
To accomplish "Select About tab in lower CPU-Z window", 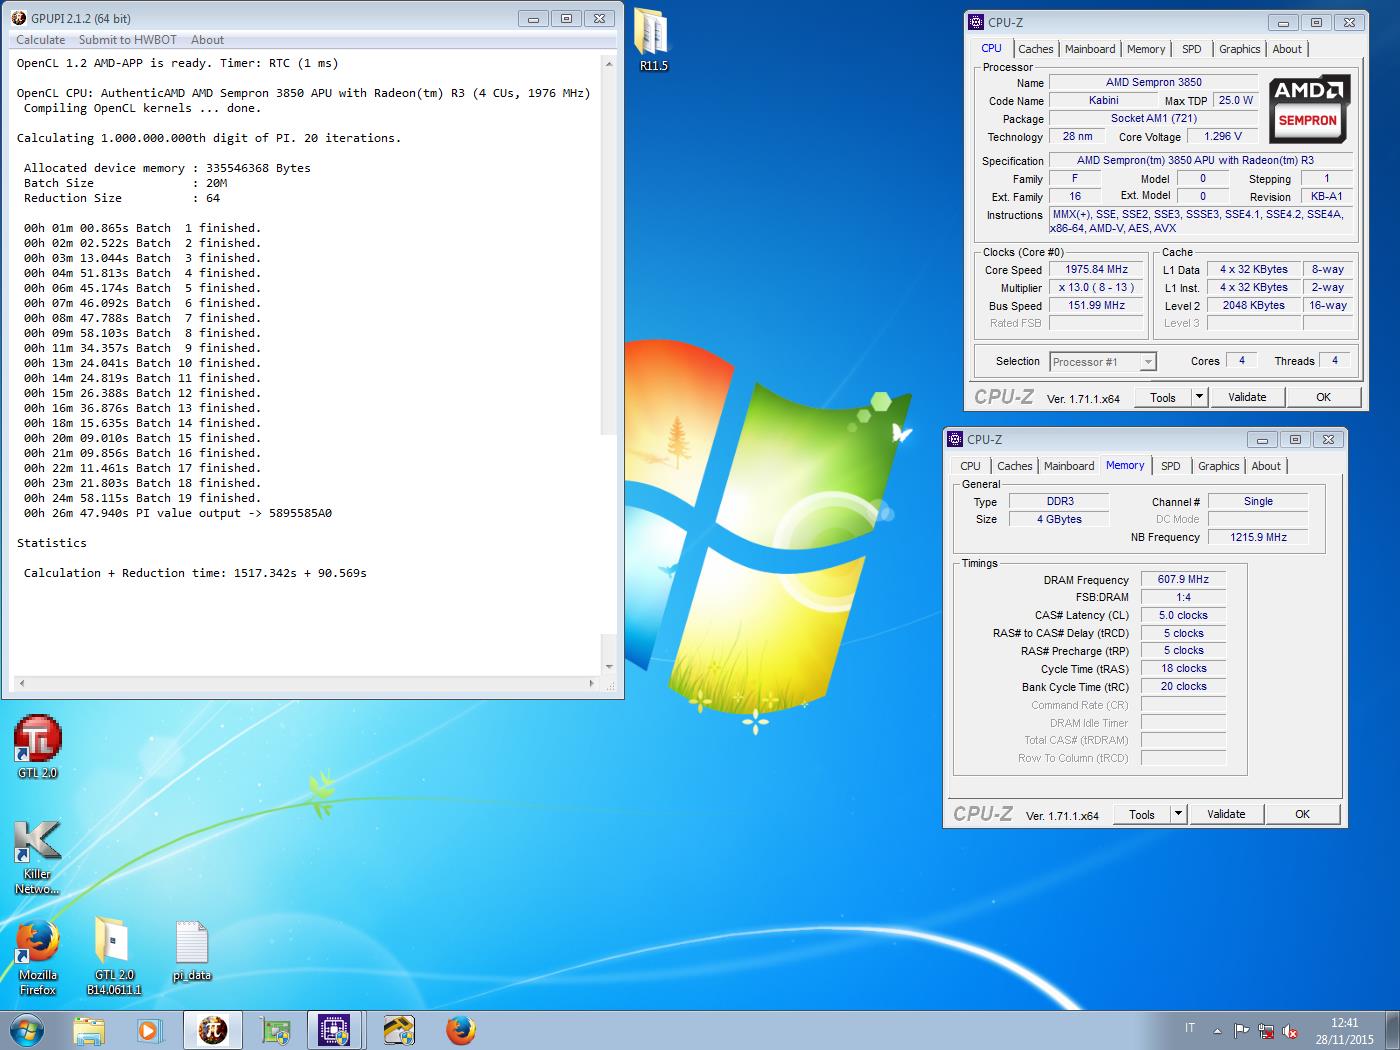I will coord(1266,466).
